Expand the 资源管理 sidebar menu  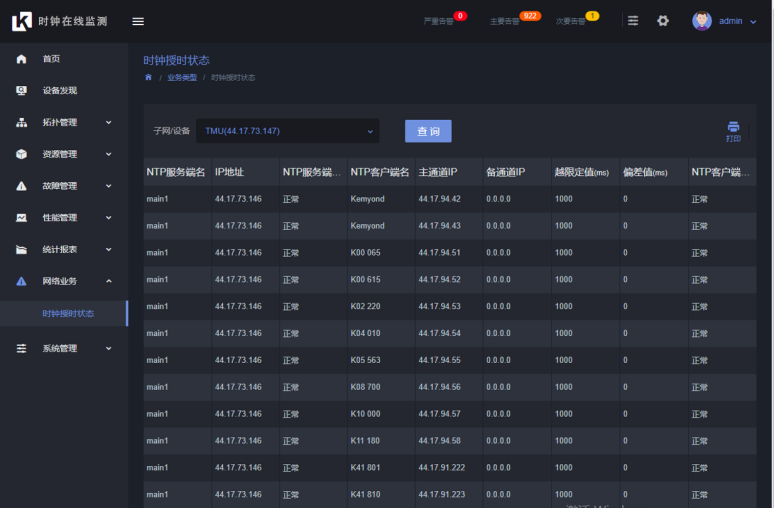pos(64,154)
